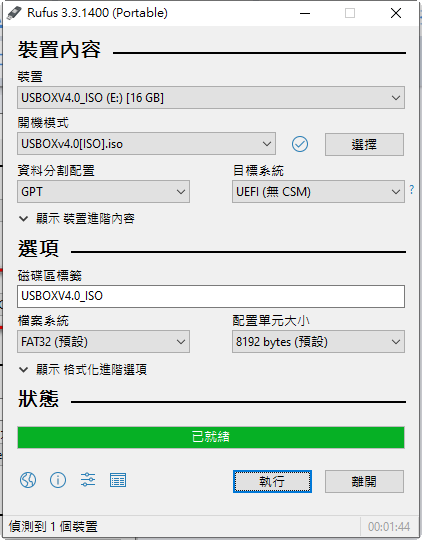Click the green 已就緒 progress bar
This screenshot has height=540, width=422.
[x=211, y=437]
